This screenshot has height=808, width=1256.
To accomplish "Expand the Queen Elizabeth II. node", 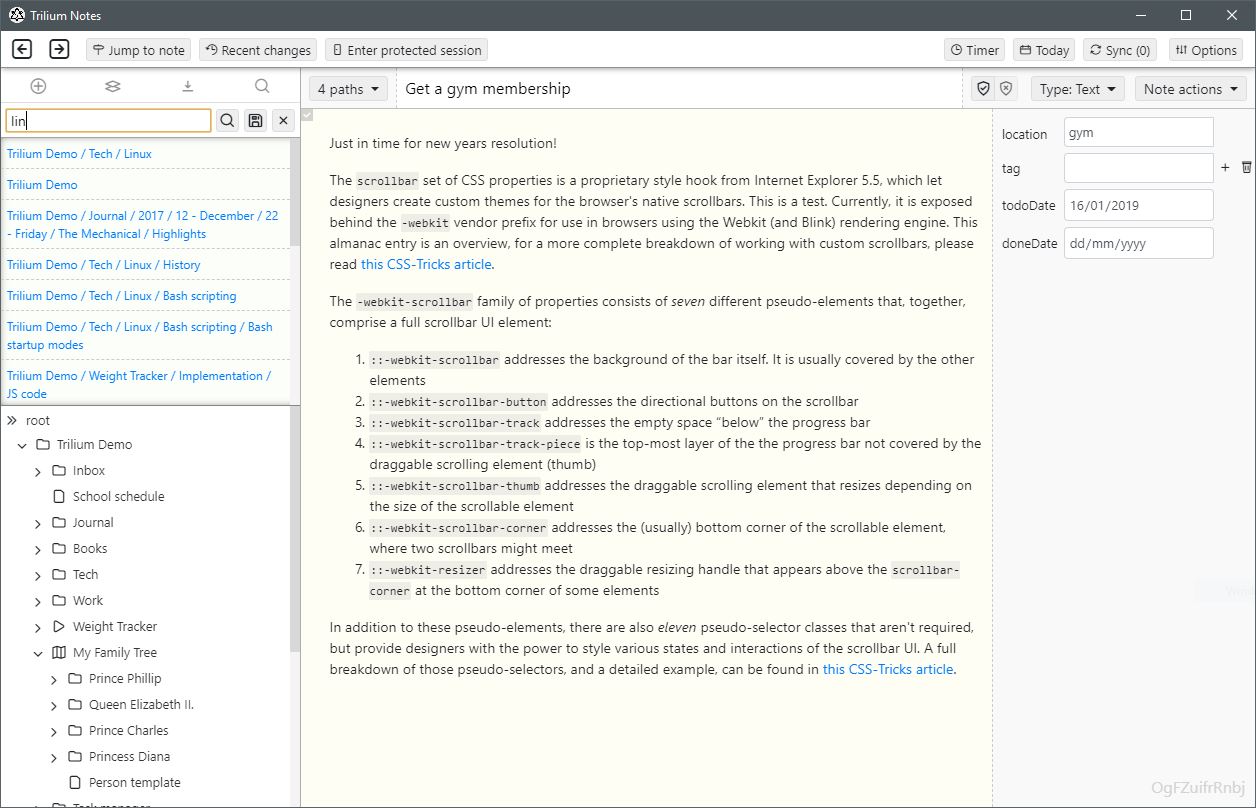I will (x=54, y=705).
